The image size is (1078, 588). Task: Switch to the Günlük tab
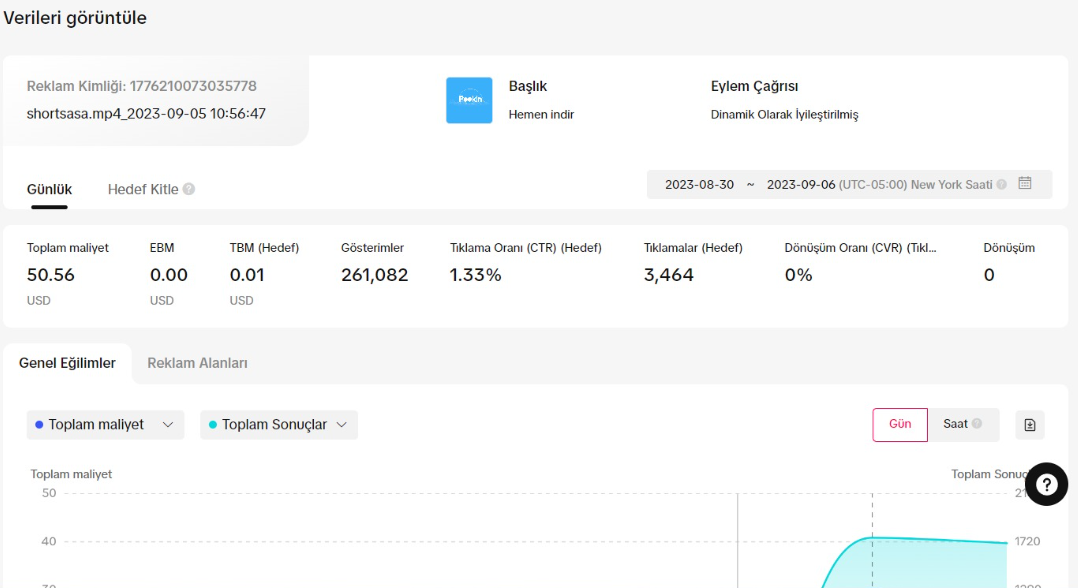click(x=50, y=189)
